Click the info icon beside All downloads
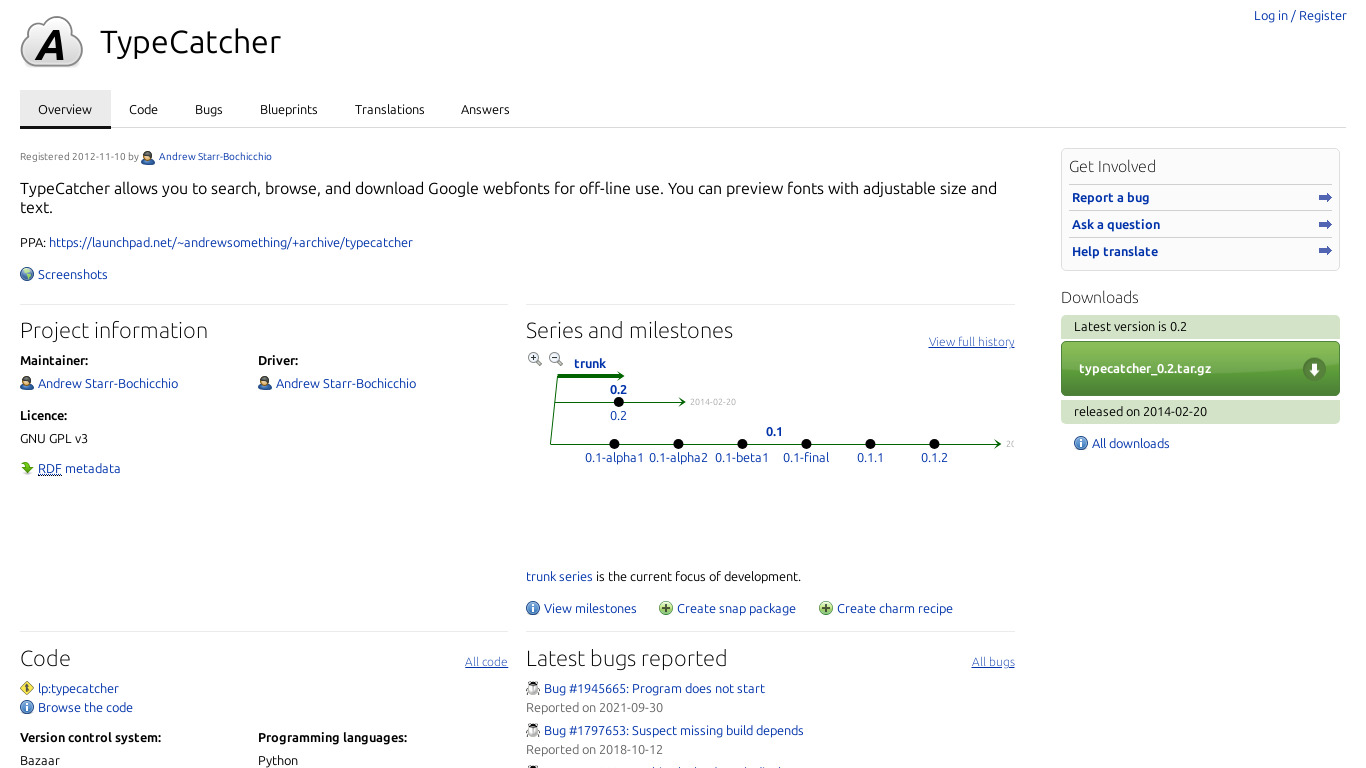 point(1081,443)
